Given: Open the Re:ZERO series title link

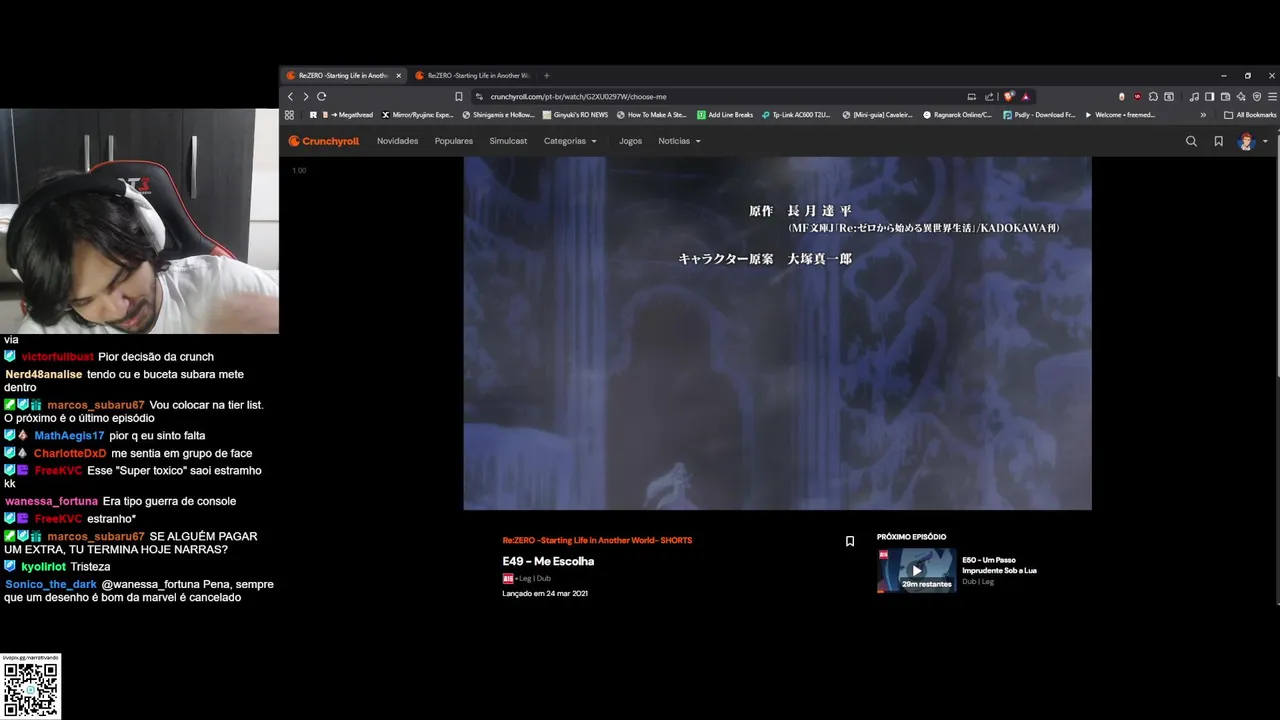Looking at the screenshot, I should [597, 540].
